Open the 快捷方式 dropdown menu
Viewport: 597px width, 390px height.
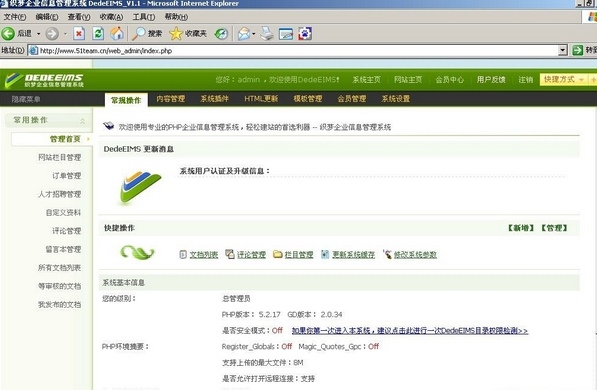click(x=564, y=79)
